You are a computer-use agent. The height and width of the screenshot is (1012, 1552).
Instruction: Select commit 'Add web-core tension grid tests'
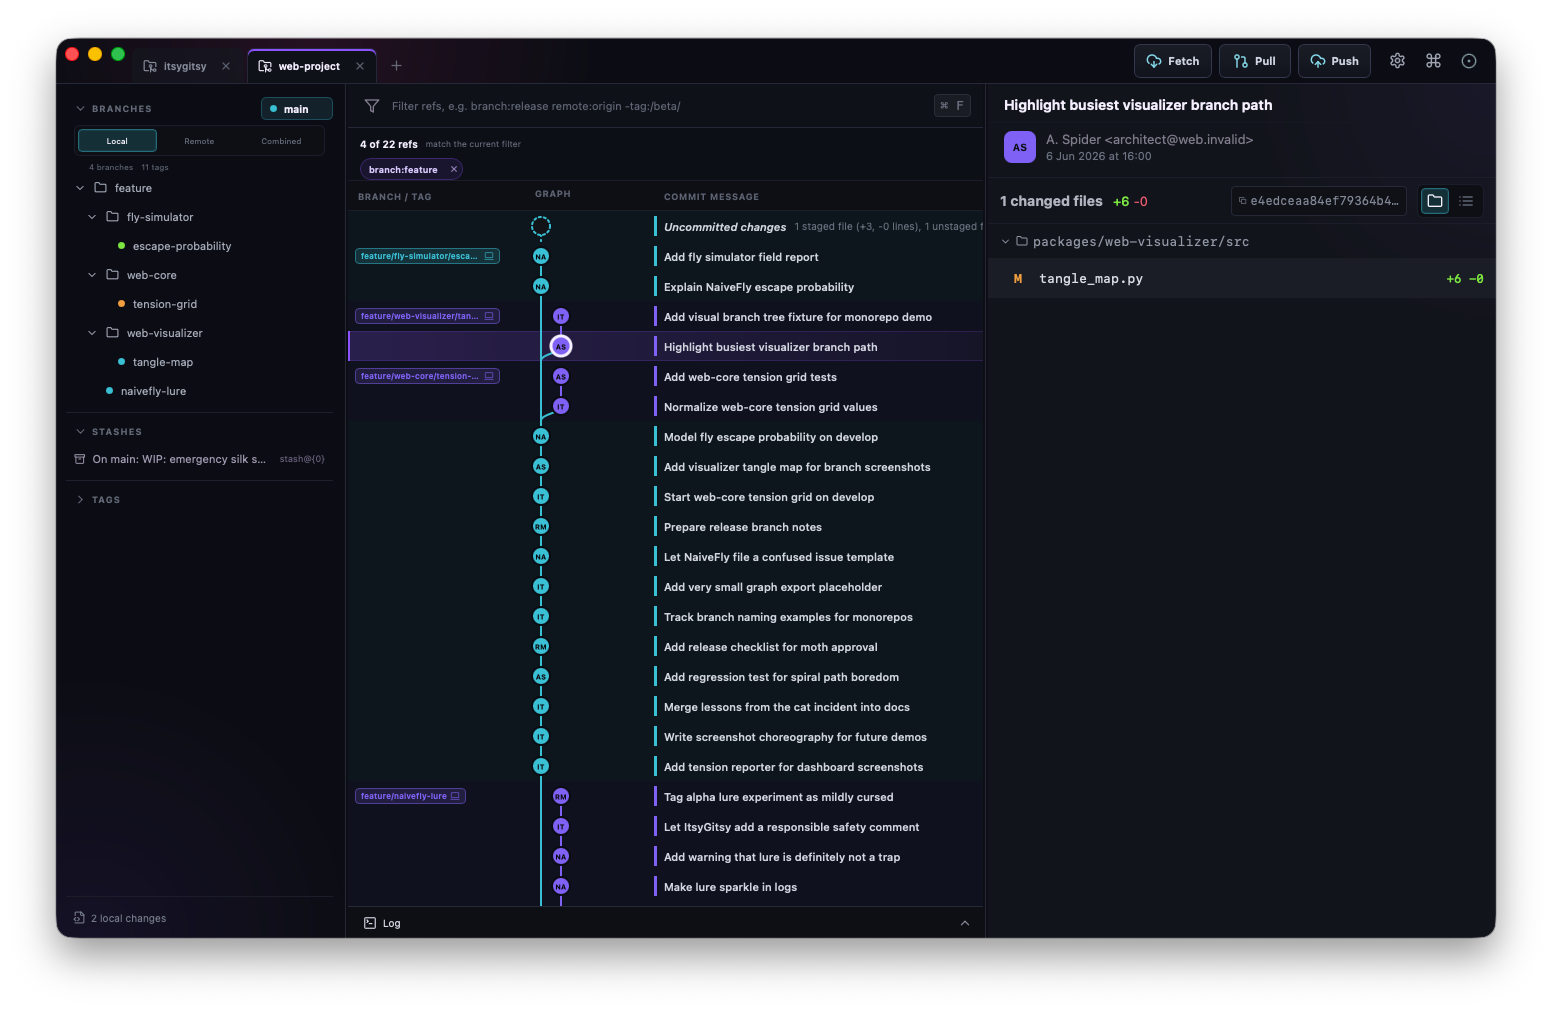(x=665, y=377)
